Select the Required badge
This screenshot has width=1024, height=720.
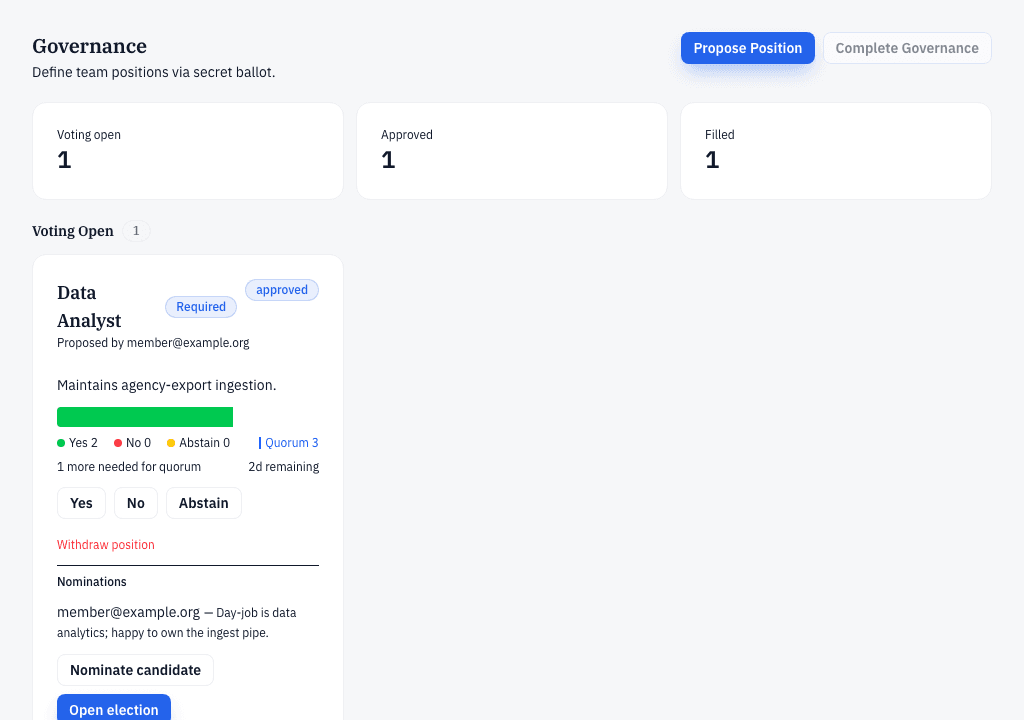200,307
